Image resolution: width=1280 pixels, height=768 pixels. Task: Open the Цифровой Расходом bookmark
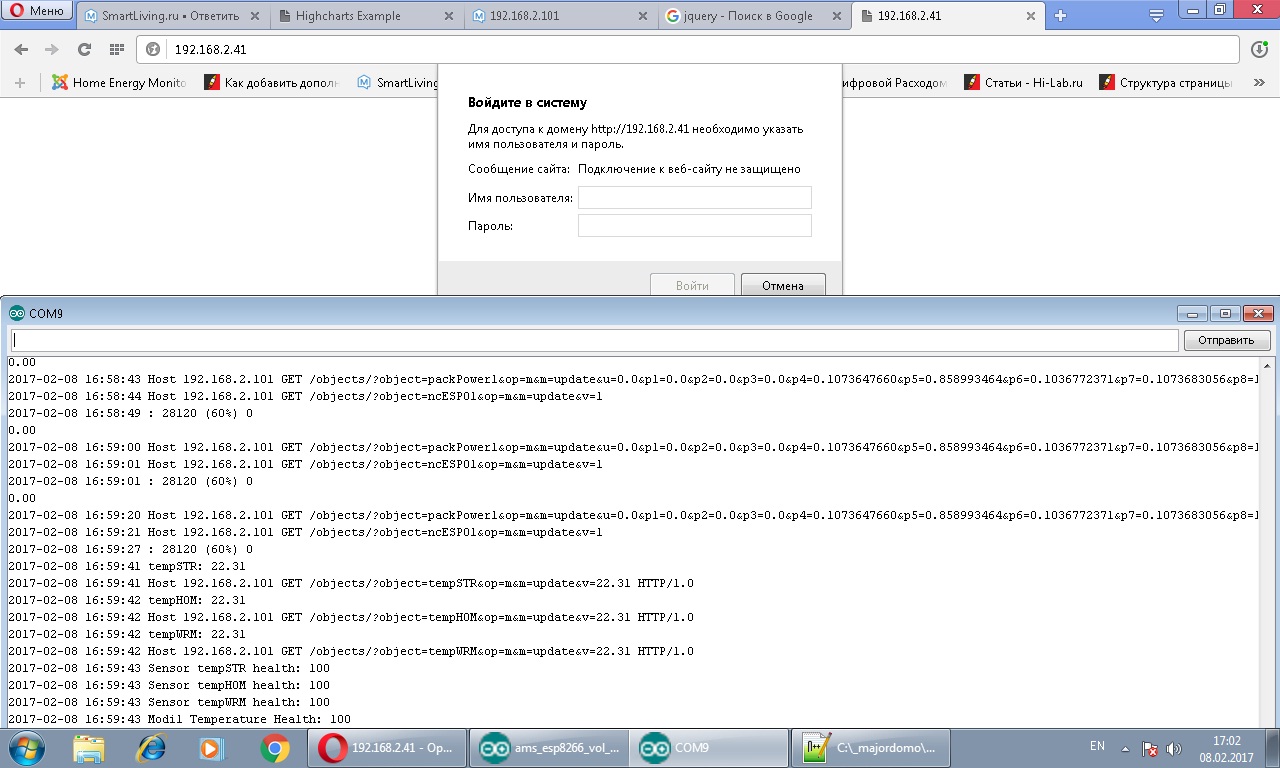point(895,83)
